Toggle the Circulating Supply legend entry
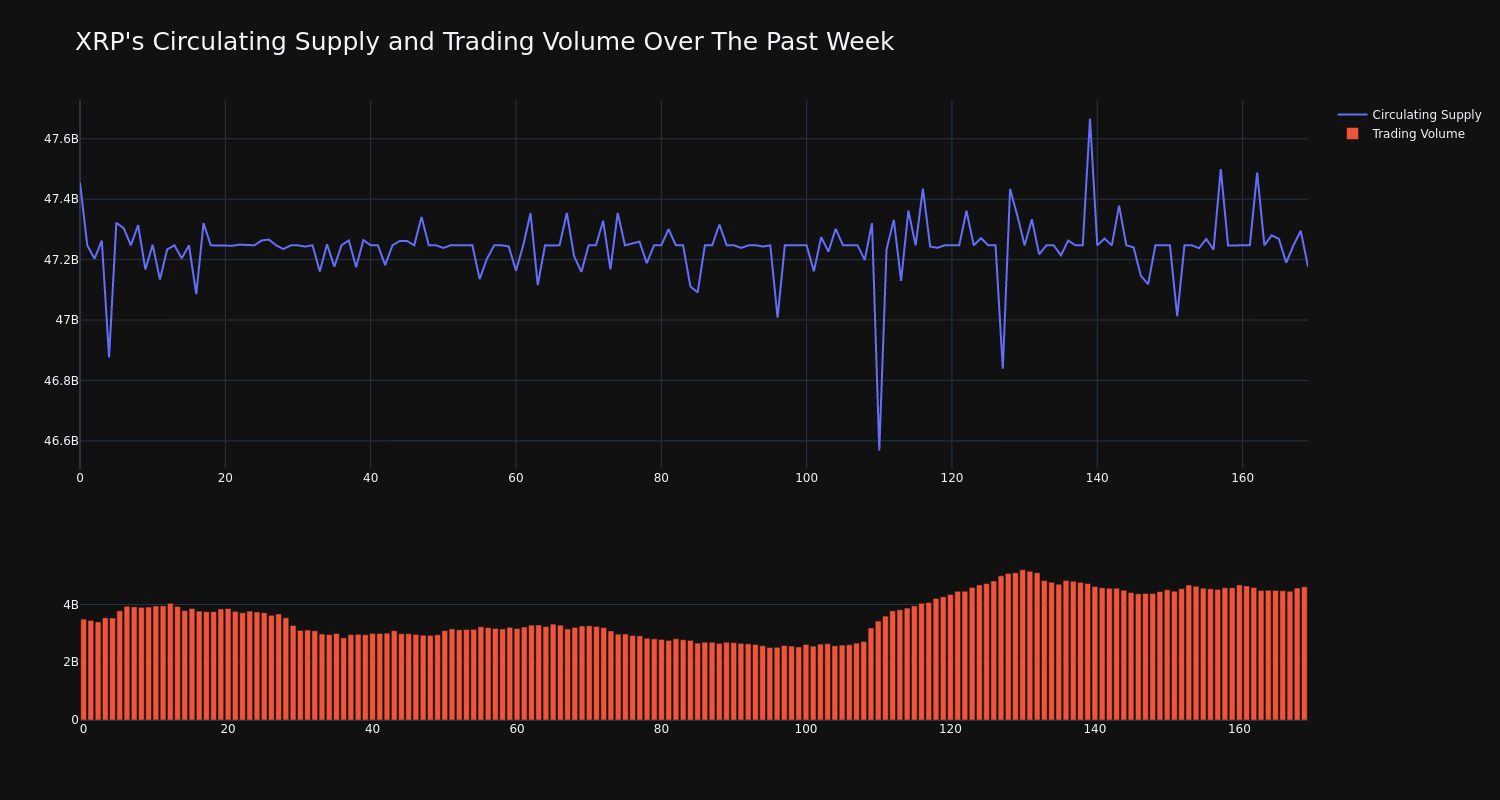This screenshot has height=800, width=1500. (1409, 115)
